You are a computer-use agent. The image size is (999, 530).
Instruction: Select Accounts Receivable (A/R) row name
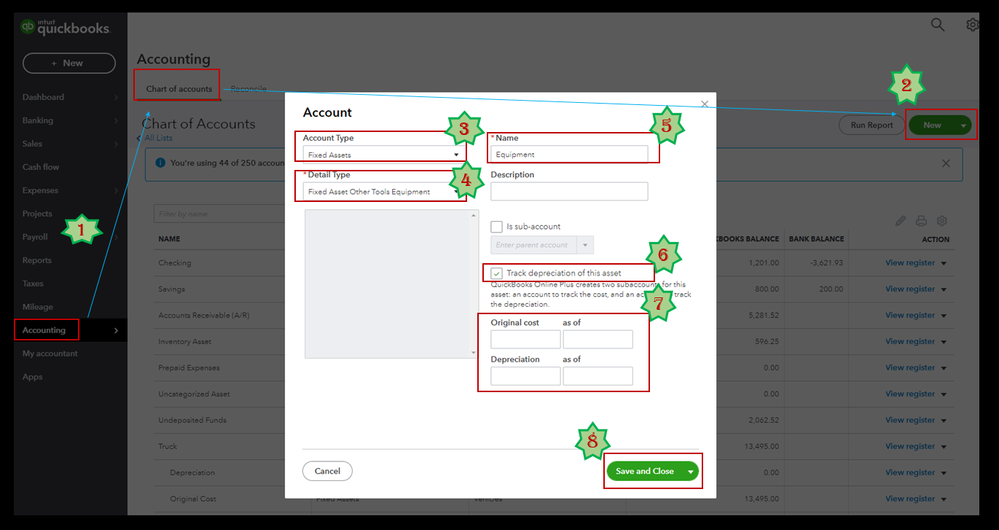coord(204,315)
